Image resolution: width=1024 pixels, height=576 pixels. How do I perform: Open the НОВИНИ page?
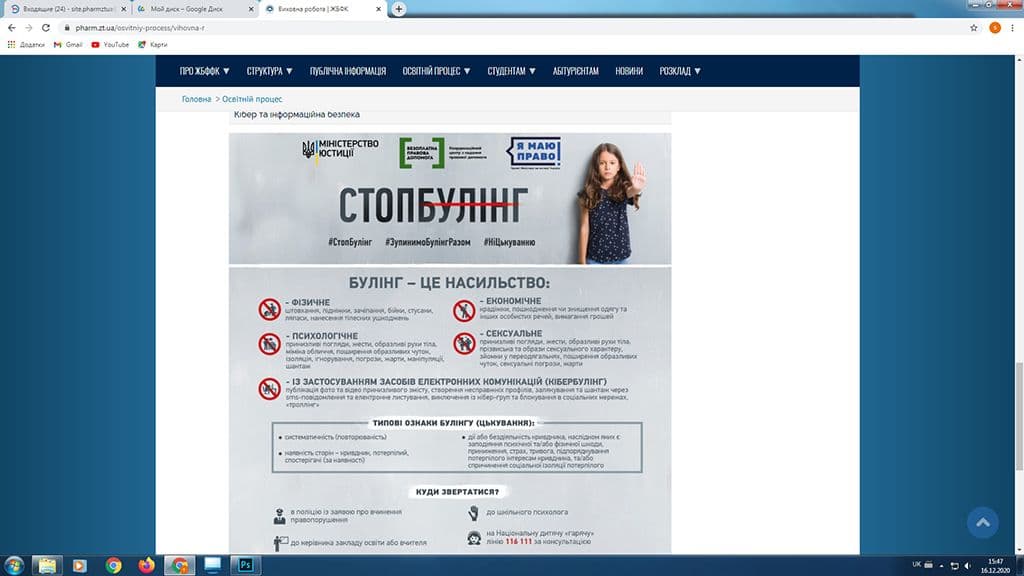pos(629,71)
